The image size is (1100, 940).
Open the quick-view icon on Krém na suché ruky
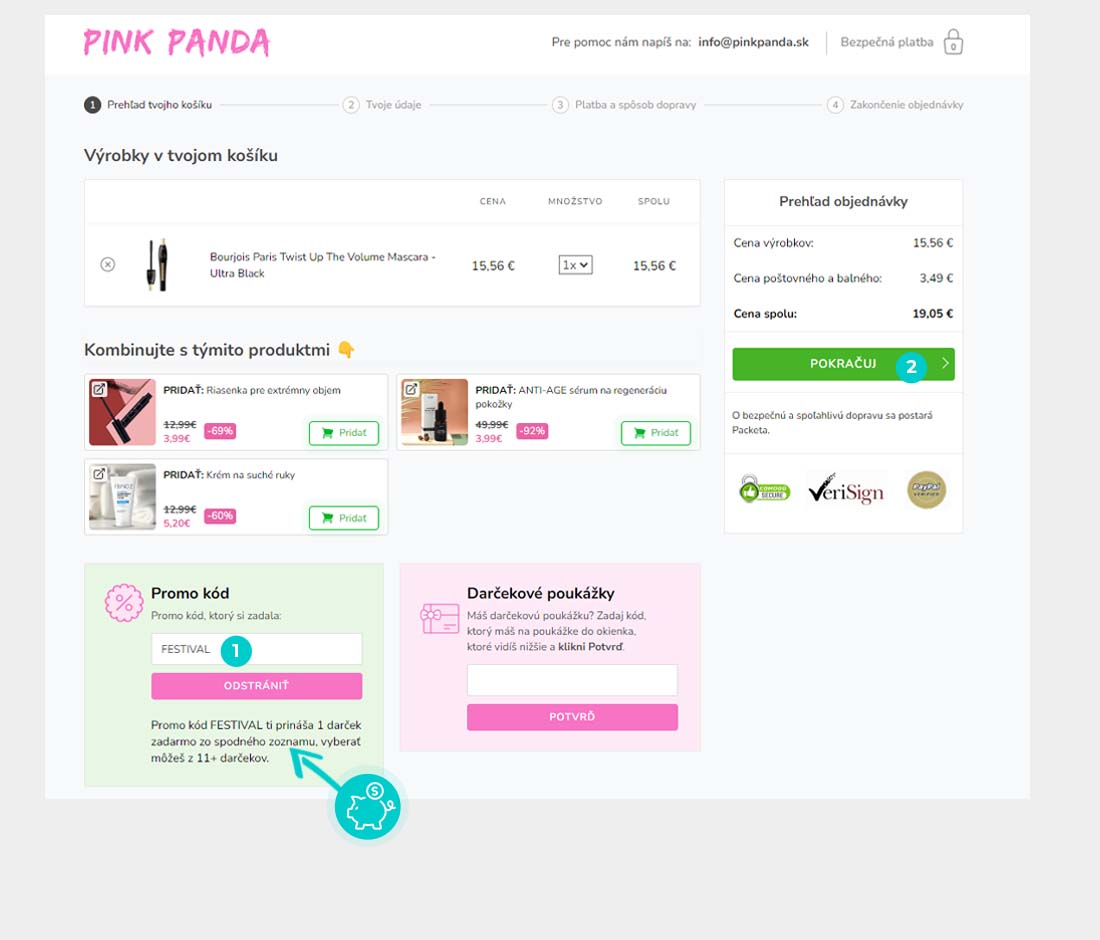[99, 474]
